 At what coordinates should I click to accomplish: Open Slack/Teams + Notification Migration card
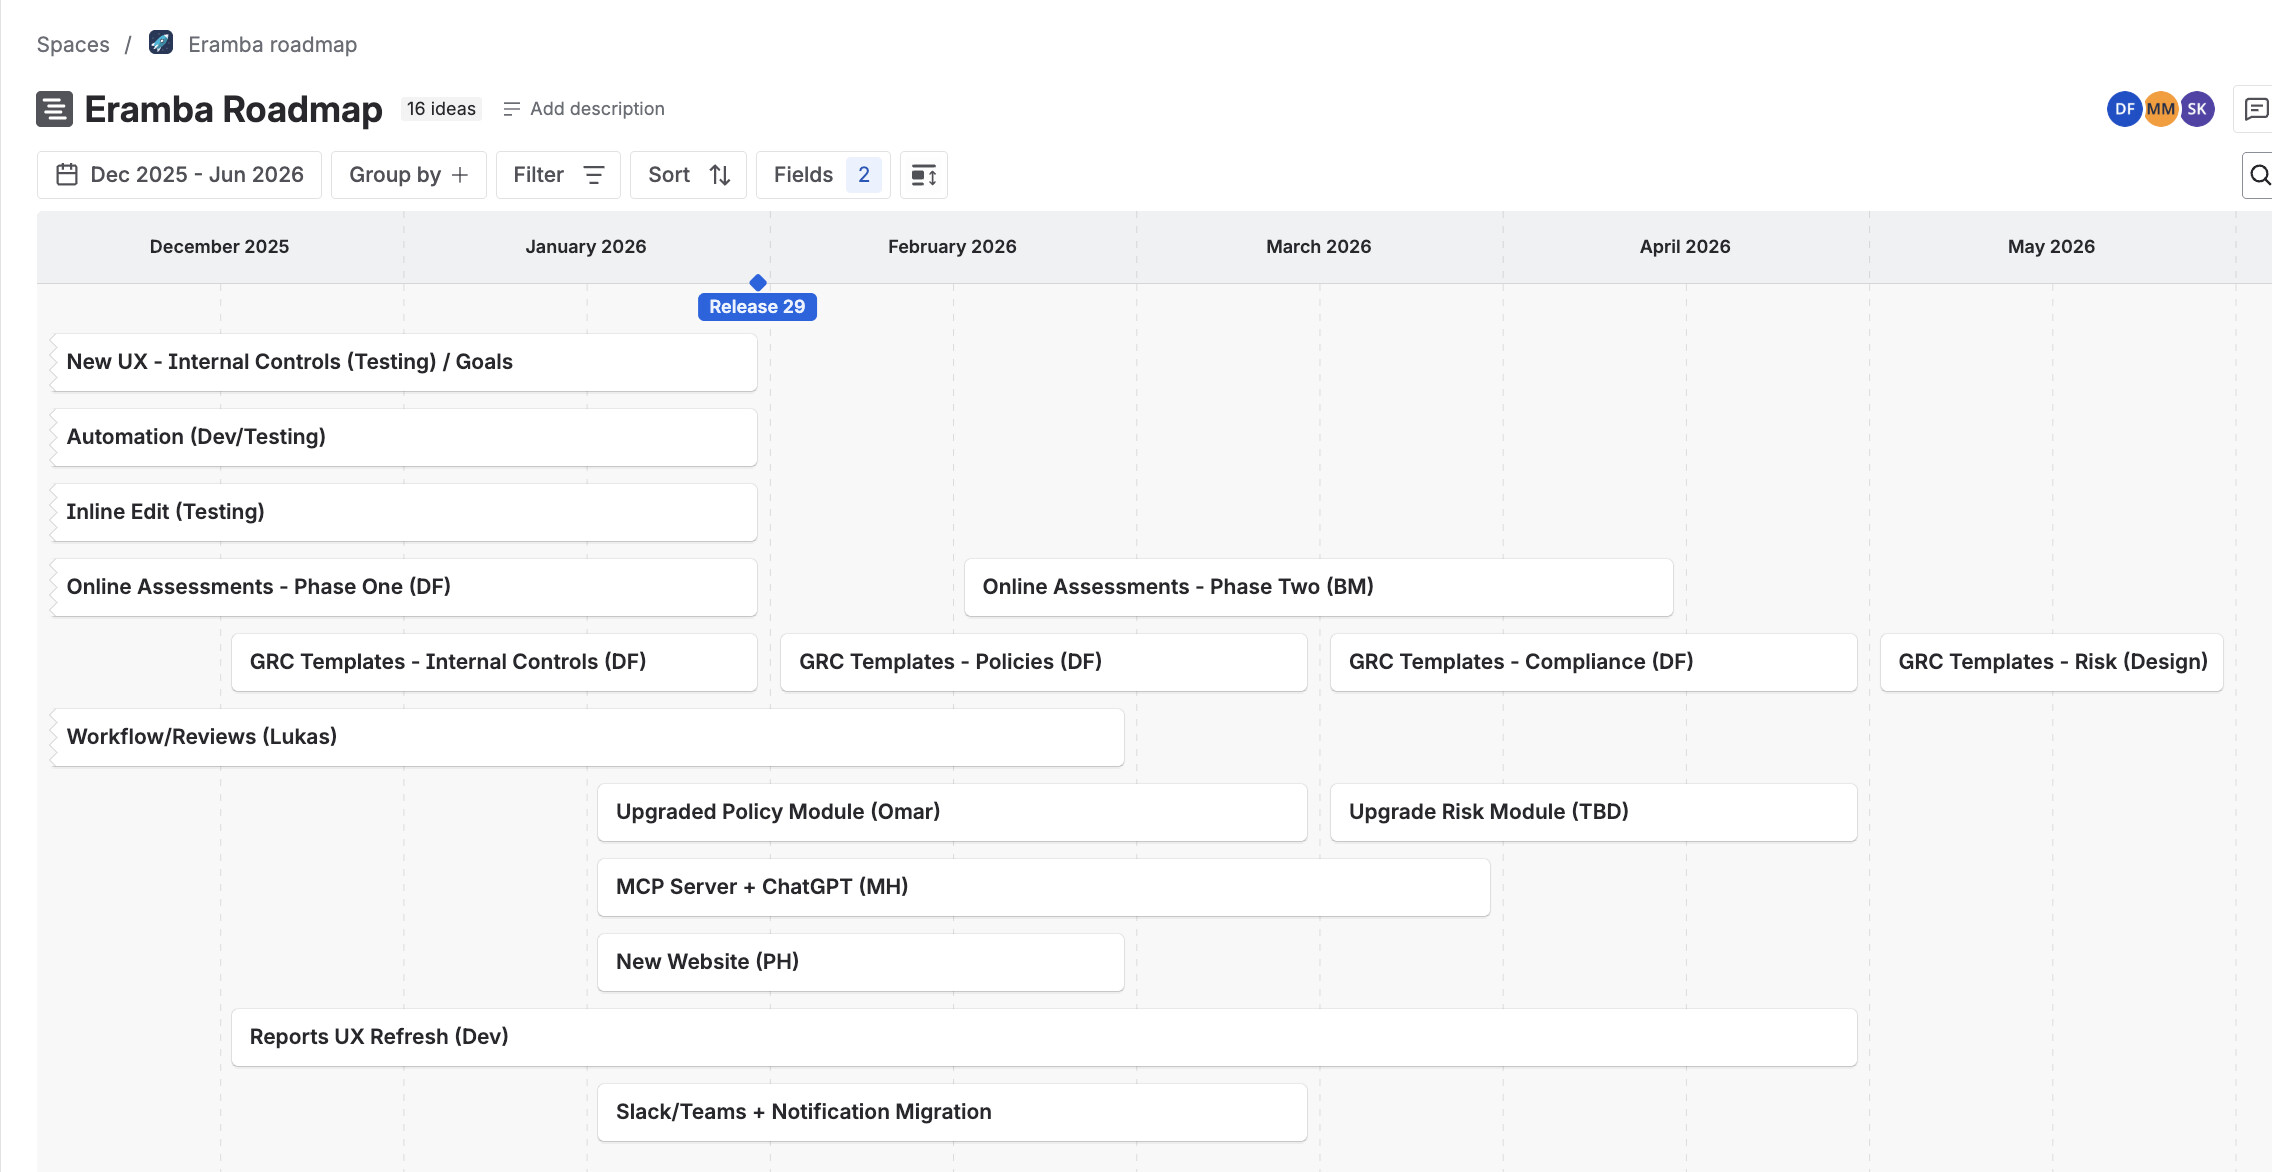pos(951,1112)
